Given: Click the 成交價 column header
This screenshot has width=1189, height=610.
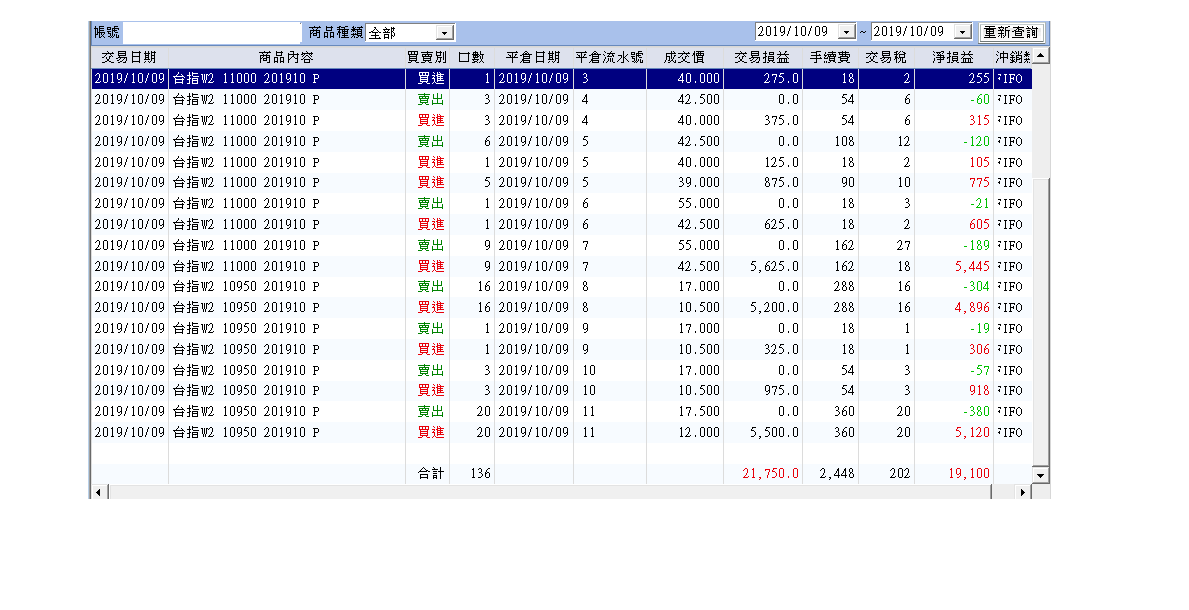Looking at the screenshot, I should pyautogui.click(x=685, y=57).
